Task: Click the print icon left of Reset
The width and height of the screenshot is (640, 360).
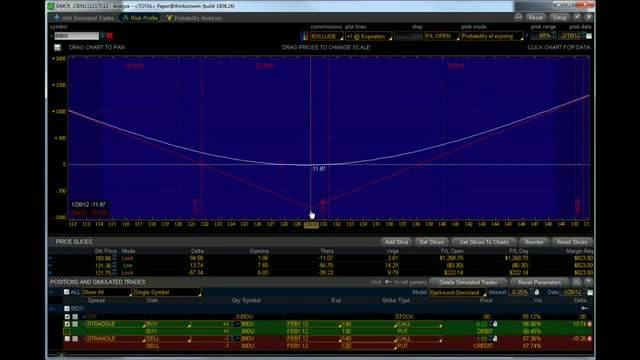Action: click(x=518, y=17)
